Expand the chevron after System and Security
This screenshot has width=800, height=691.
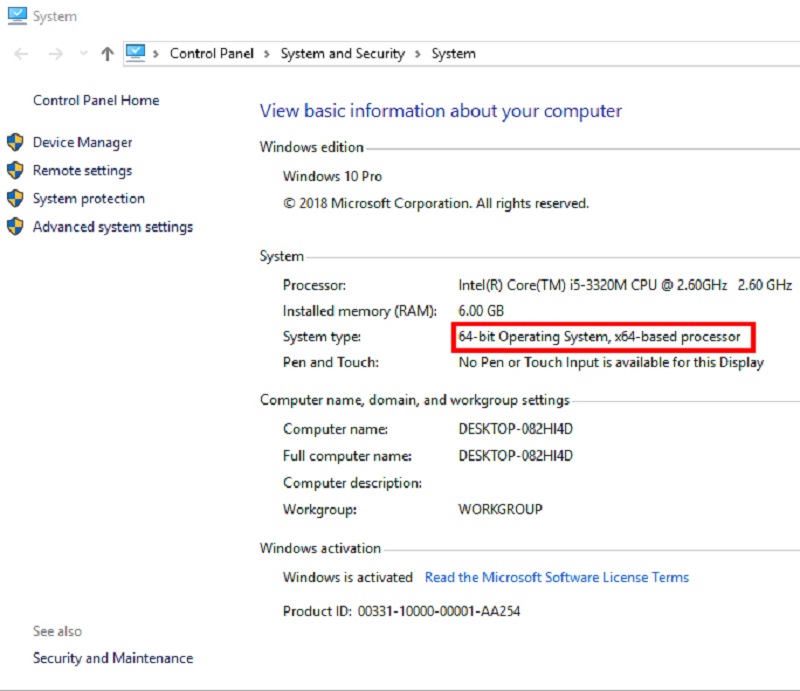(x=418, y=54)
